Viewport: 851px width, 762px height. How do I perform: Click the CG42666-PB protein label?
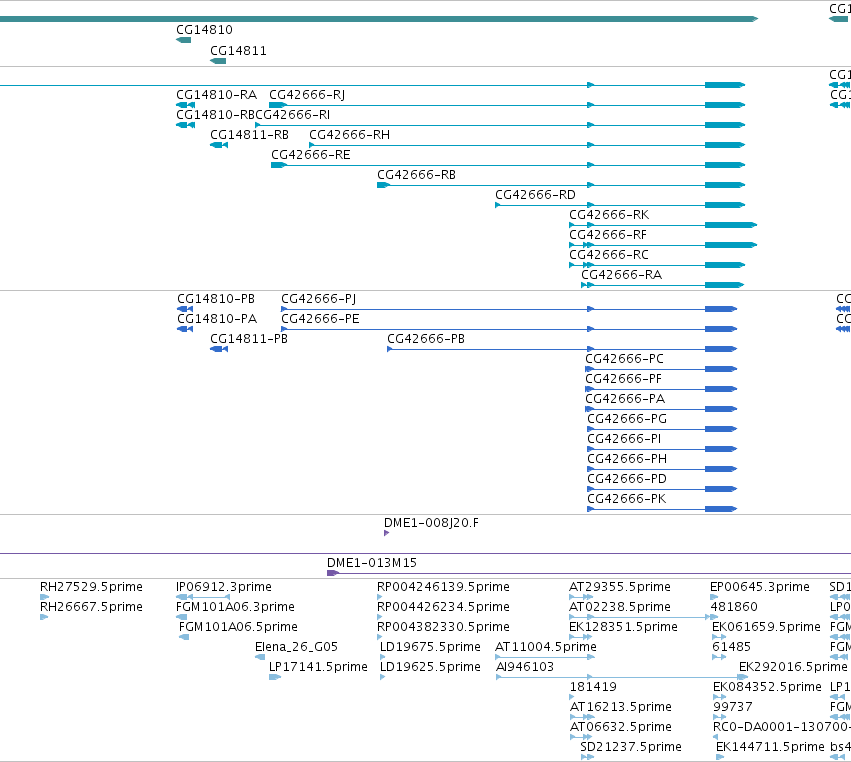point(426,339)
